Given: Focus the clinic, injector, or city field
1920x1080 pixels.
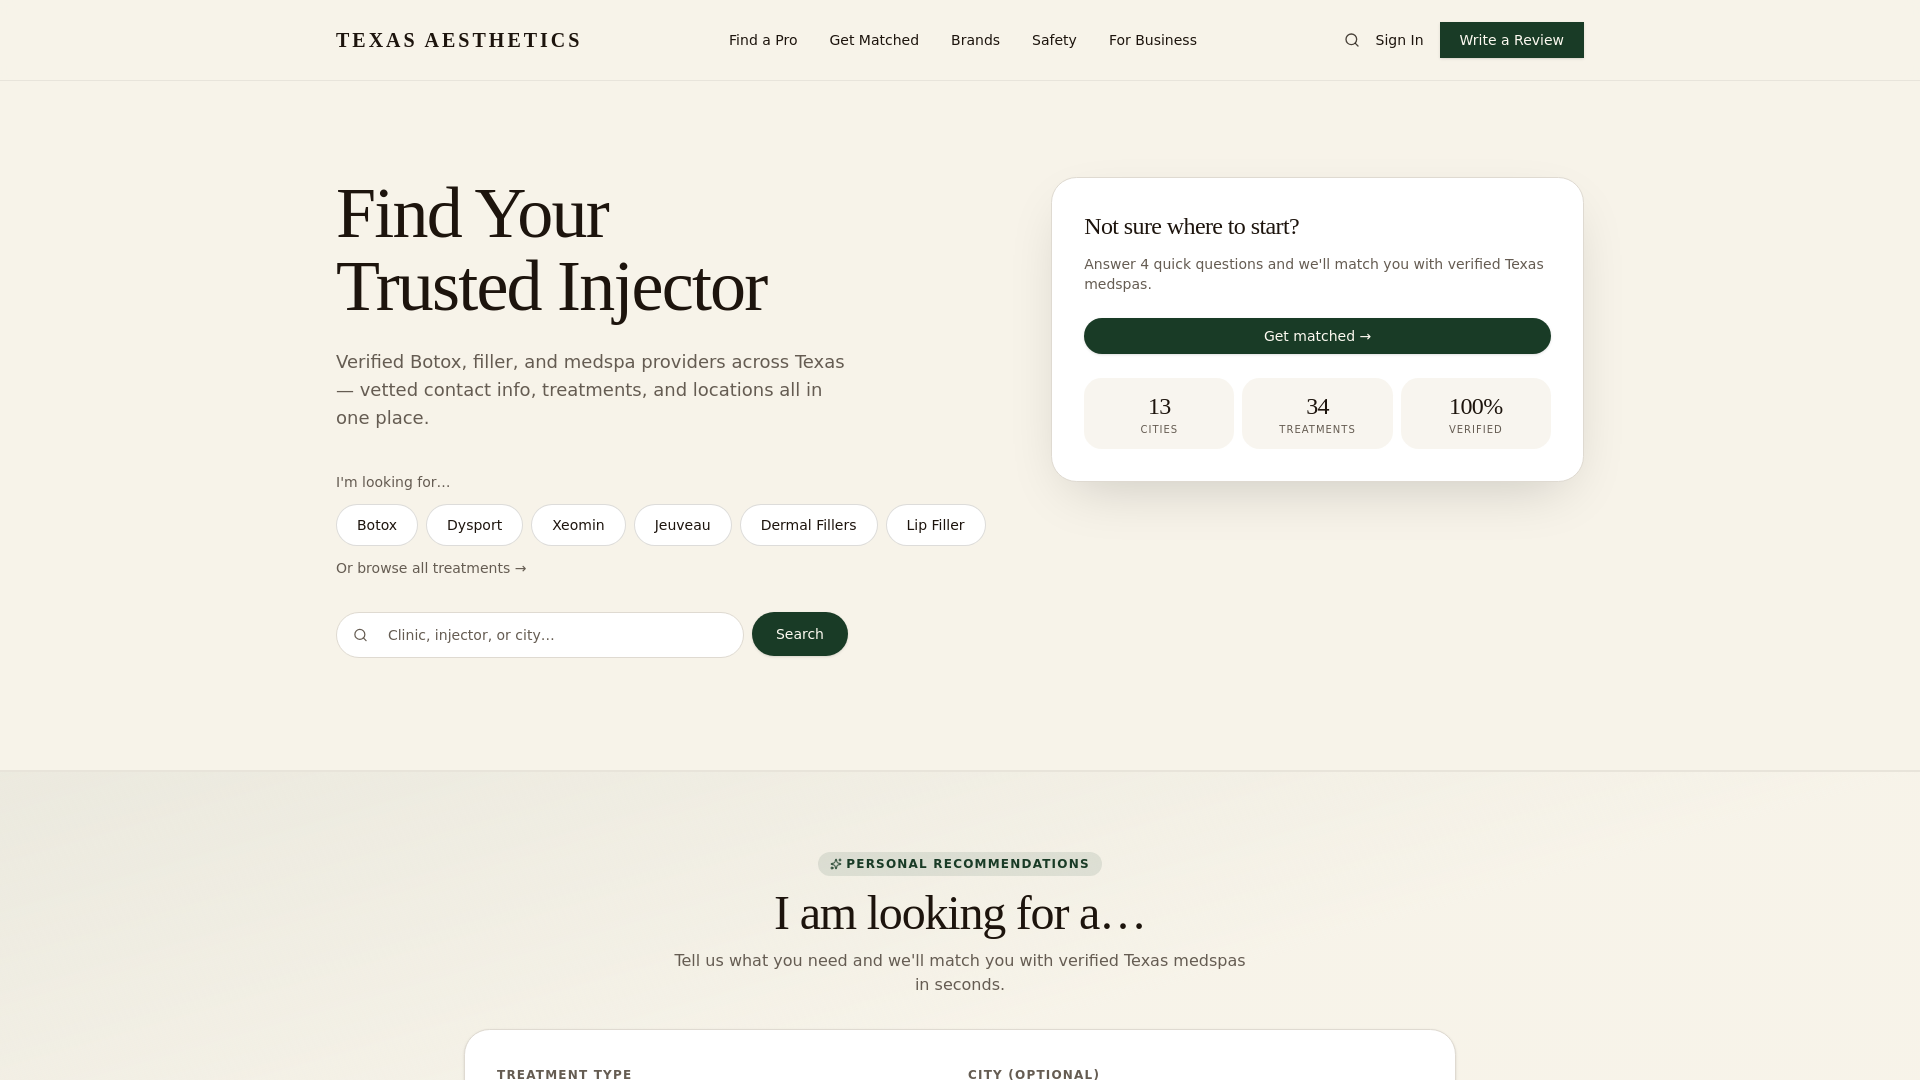Looking at the screenshot, I should point(540,635).
